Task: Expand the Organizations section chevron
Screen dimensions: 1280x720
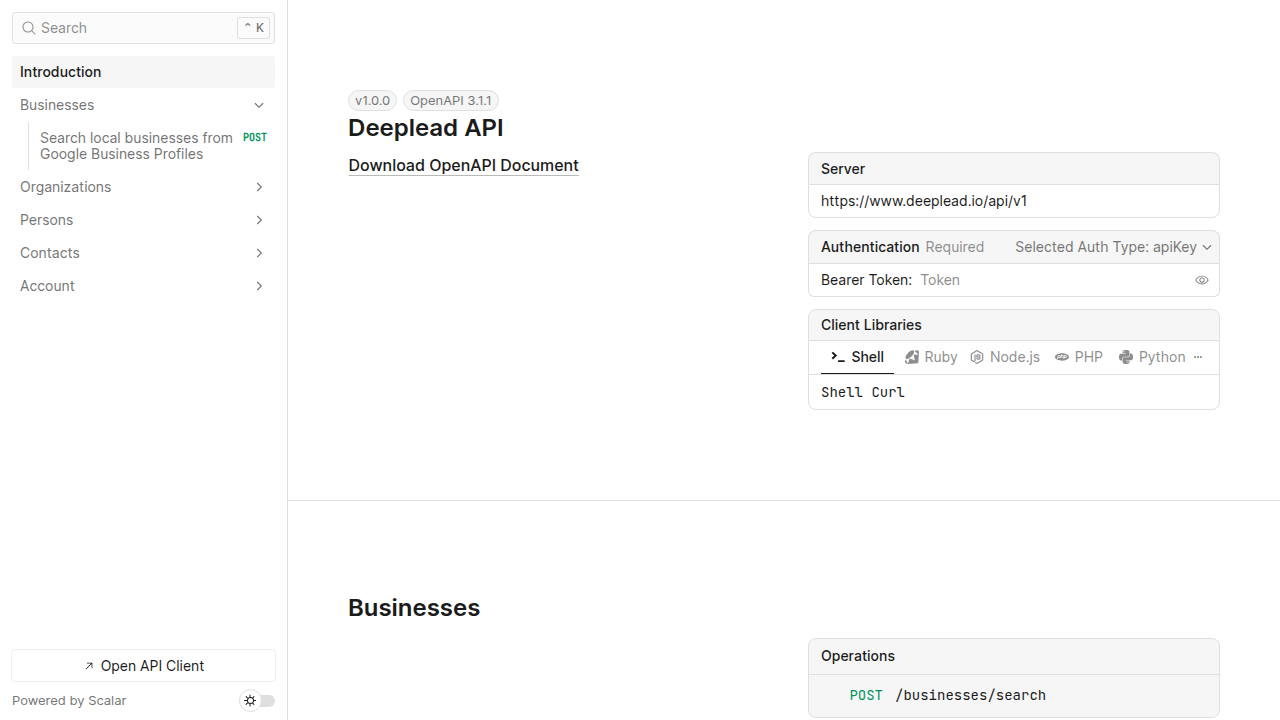Action: pyautogui.click(x=259, y=187)
